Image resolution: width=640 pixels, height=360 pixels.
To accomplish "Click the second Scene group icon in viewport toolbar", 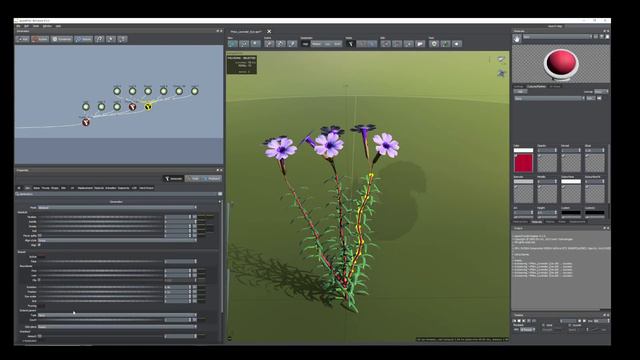I will coord(280,44).
